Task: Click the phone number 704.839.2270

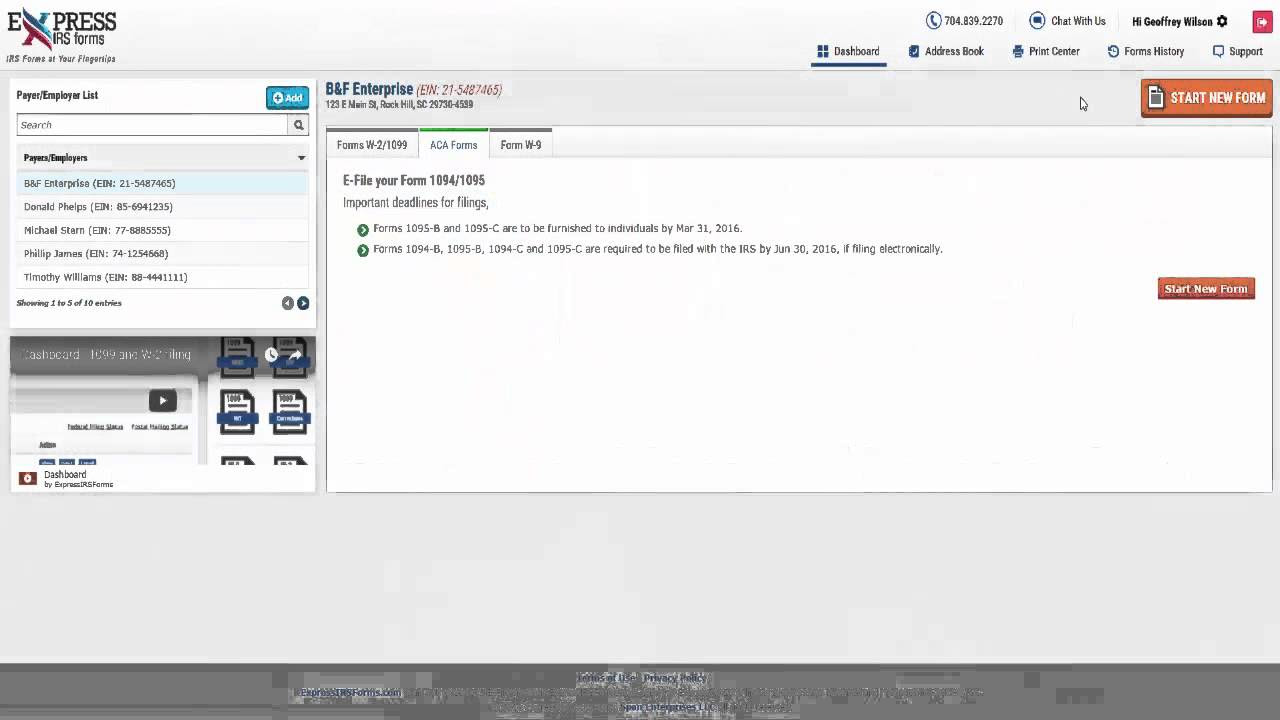Action: pos(974,21)
